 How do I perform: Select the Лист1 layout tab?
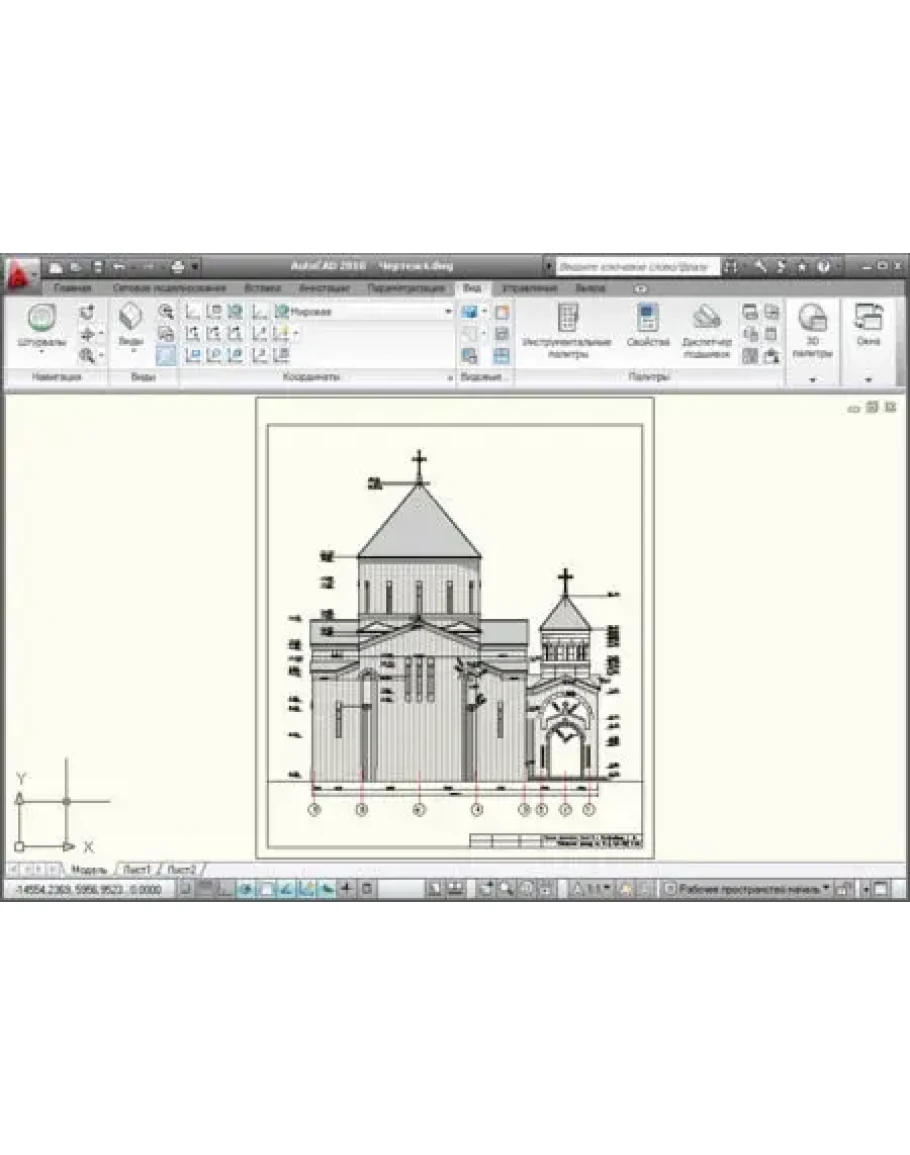click(x=137, y=869)
